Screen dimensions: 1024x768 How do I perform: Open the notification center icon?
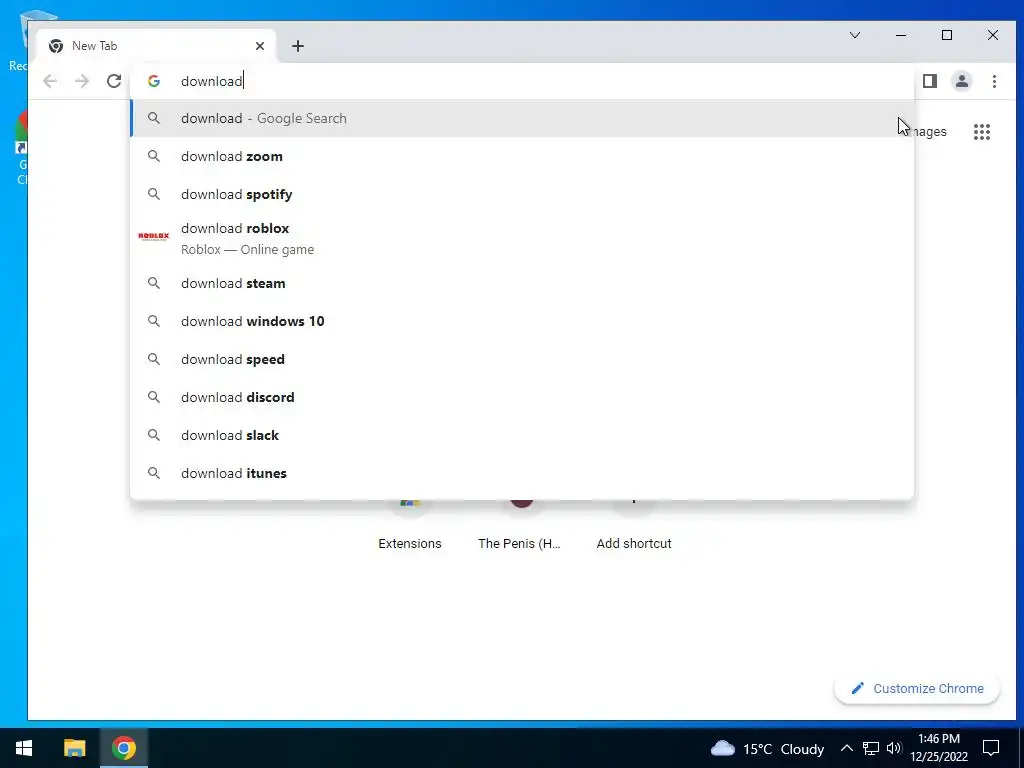tap(991, 748)
